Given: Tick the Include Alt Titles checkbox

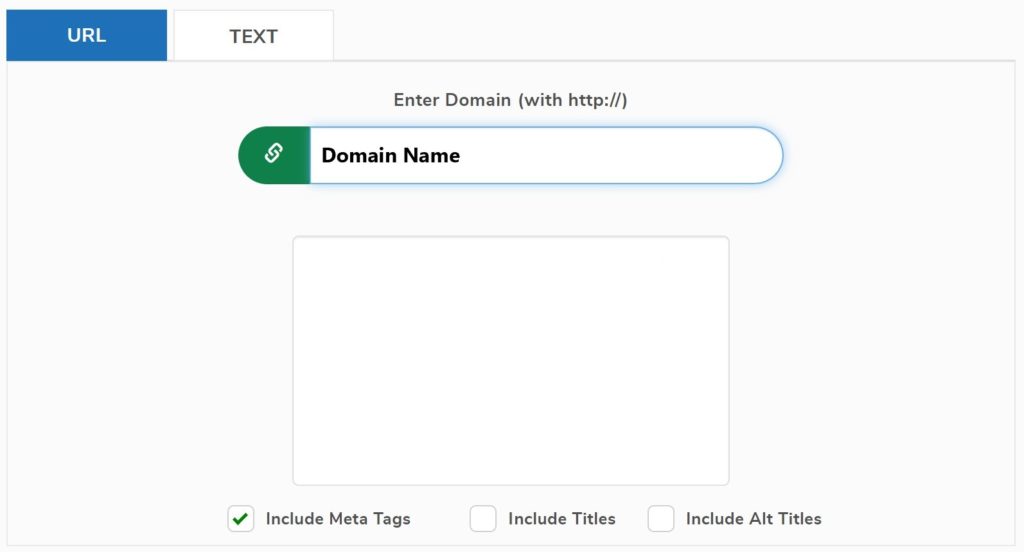Looking at the screenshot, I should (x=661, y=519).
